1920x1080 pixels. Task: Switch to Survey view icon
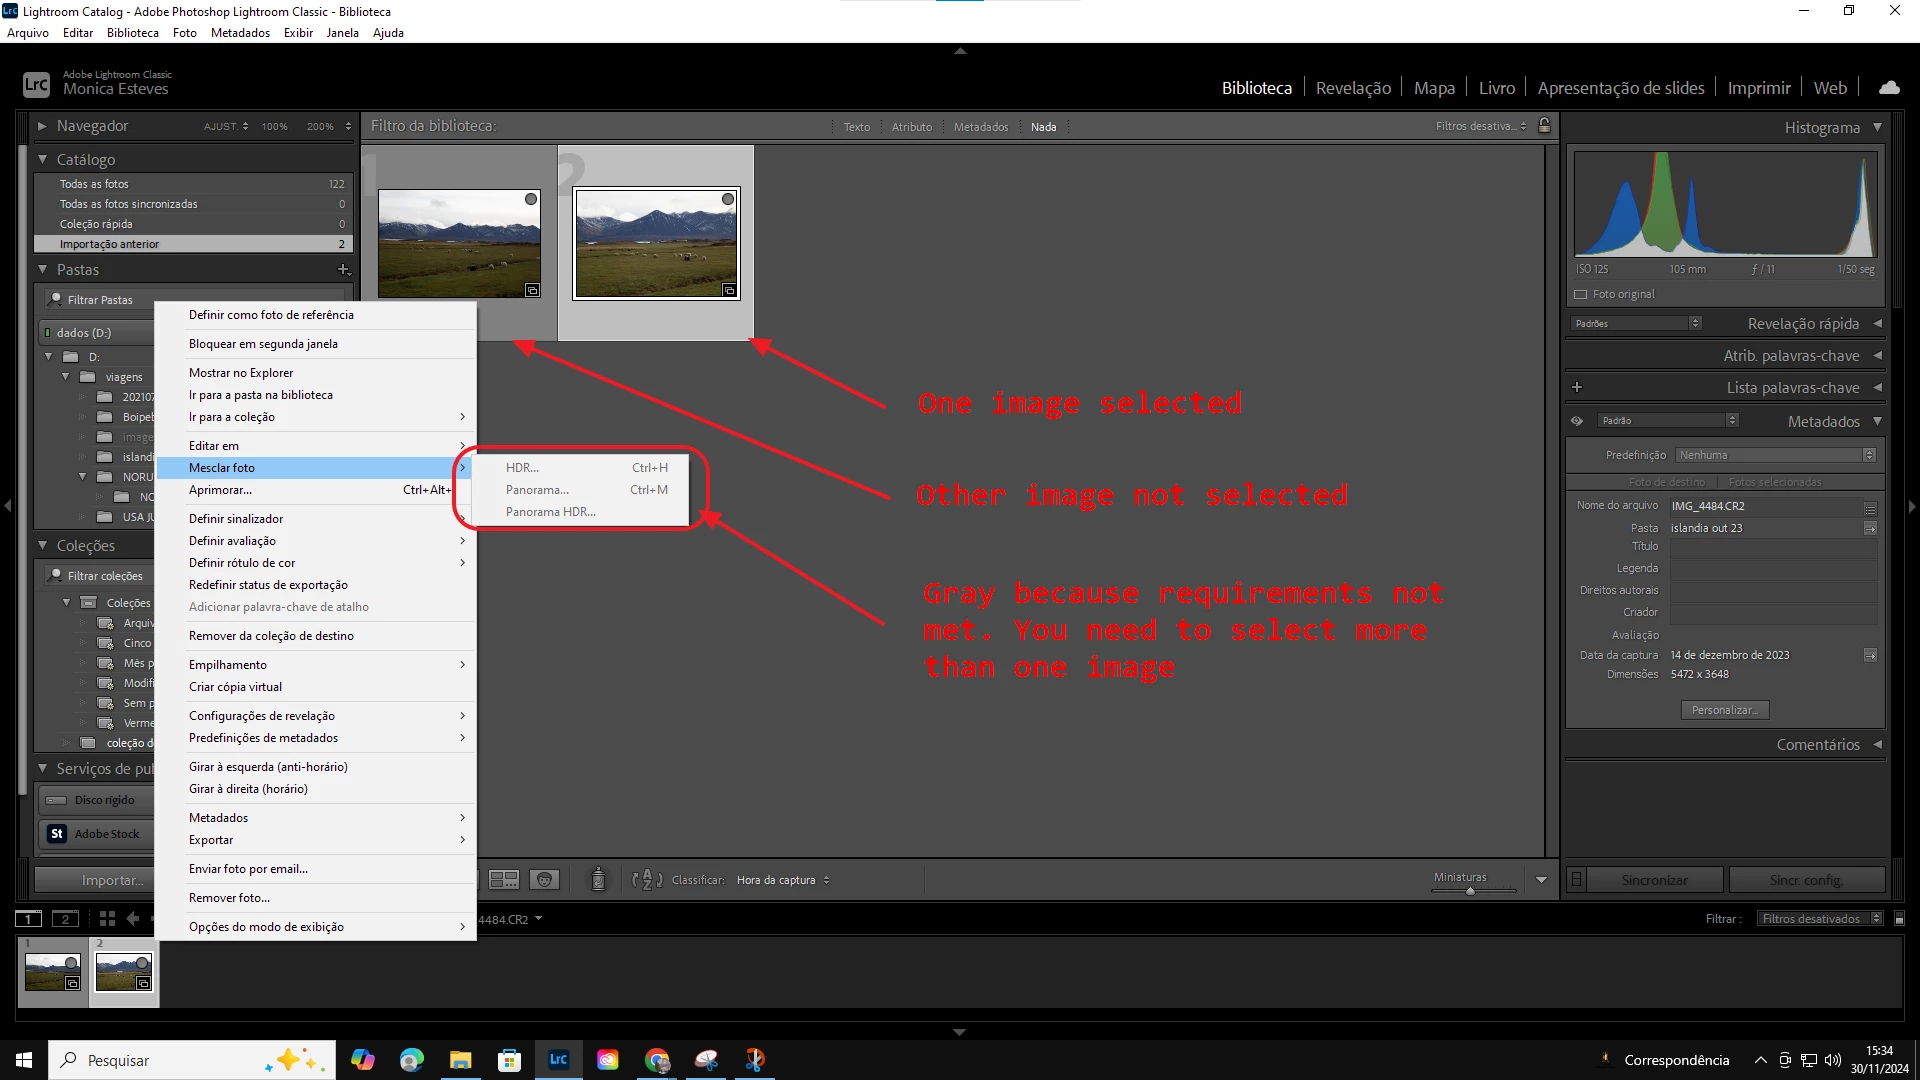coord(503,880)
